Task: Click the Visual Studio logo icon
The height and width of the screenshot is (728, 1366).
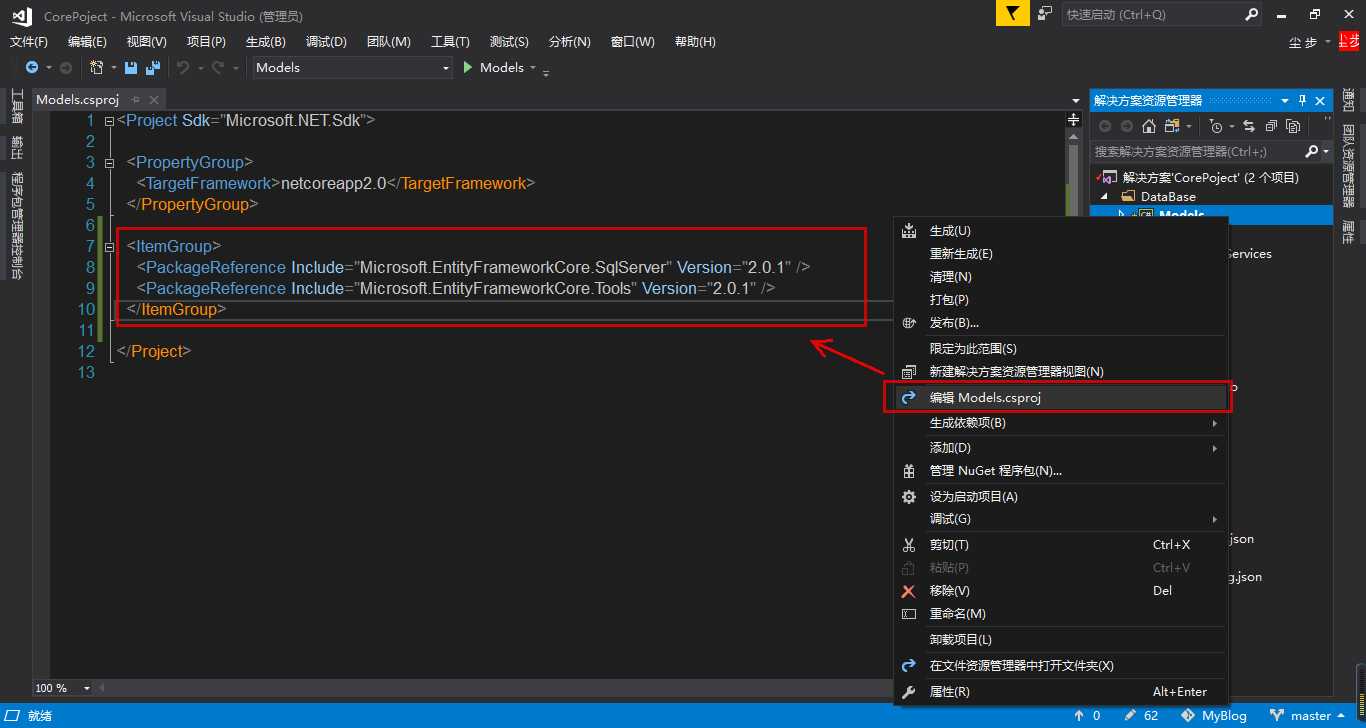Action: (22, 15)
